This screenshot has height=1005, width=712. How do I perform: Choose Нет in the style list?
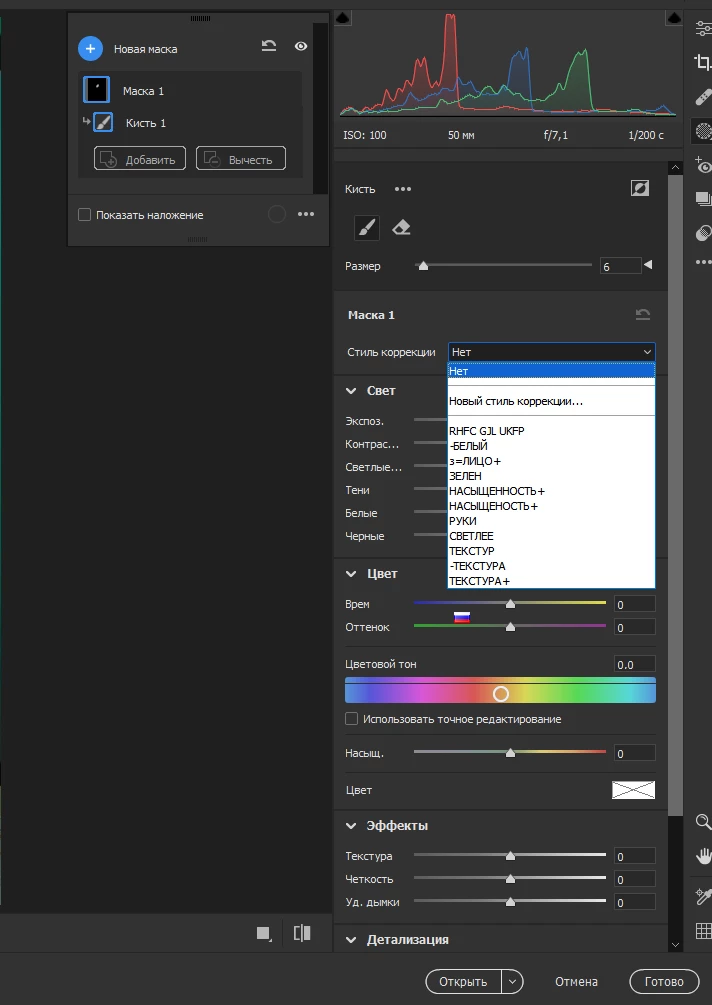click(551, 370)
